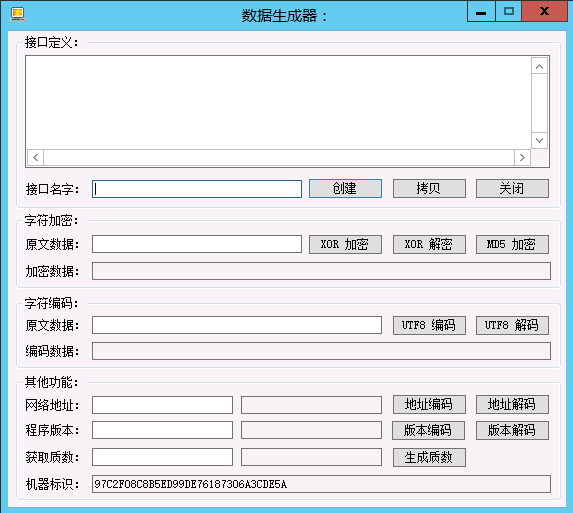Click the 关闭 button

coord(512,189)
